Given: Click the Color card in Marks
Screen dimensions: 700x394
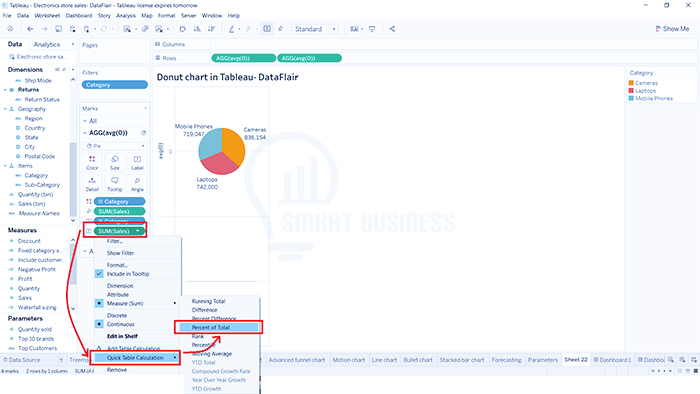Looking at the screenshot, I should [92, 163].
